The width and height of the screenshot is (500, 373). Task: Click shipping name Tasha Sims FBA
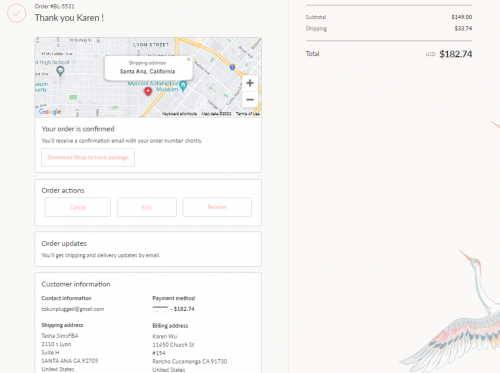(60, 336)
